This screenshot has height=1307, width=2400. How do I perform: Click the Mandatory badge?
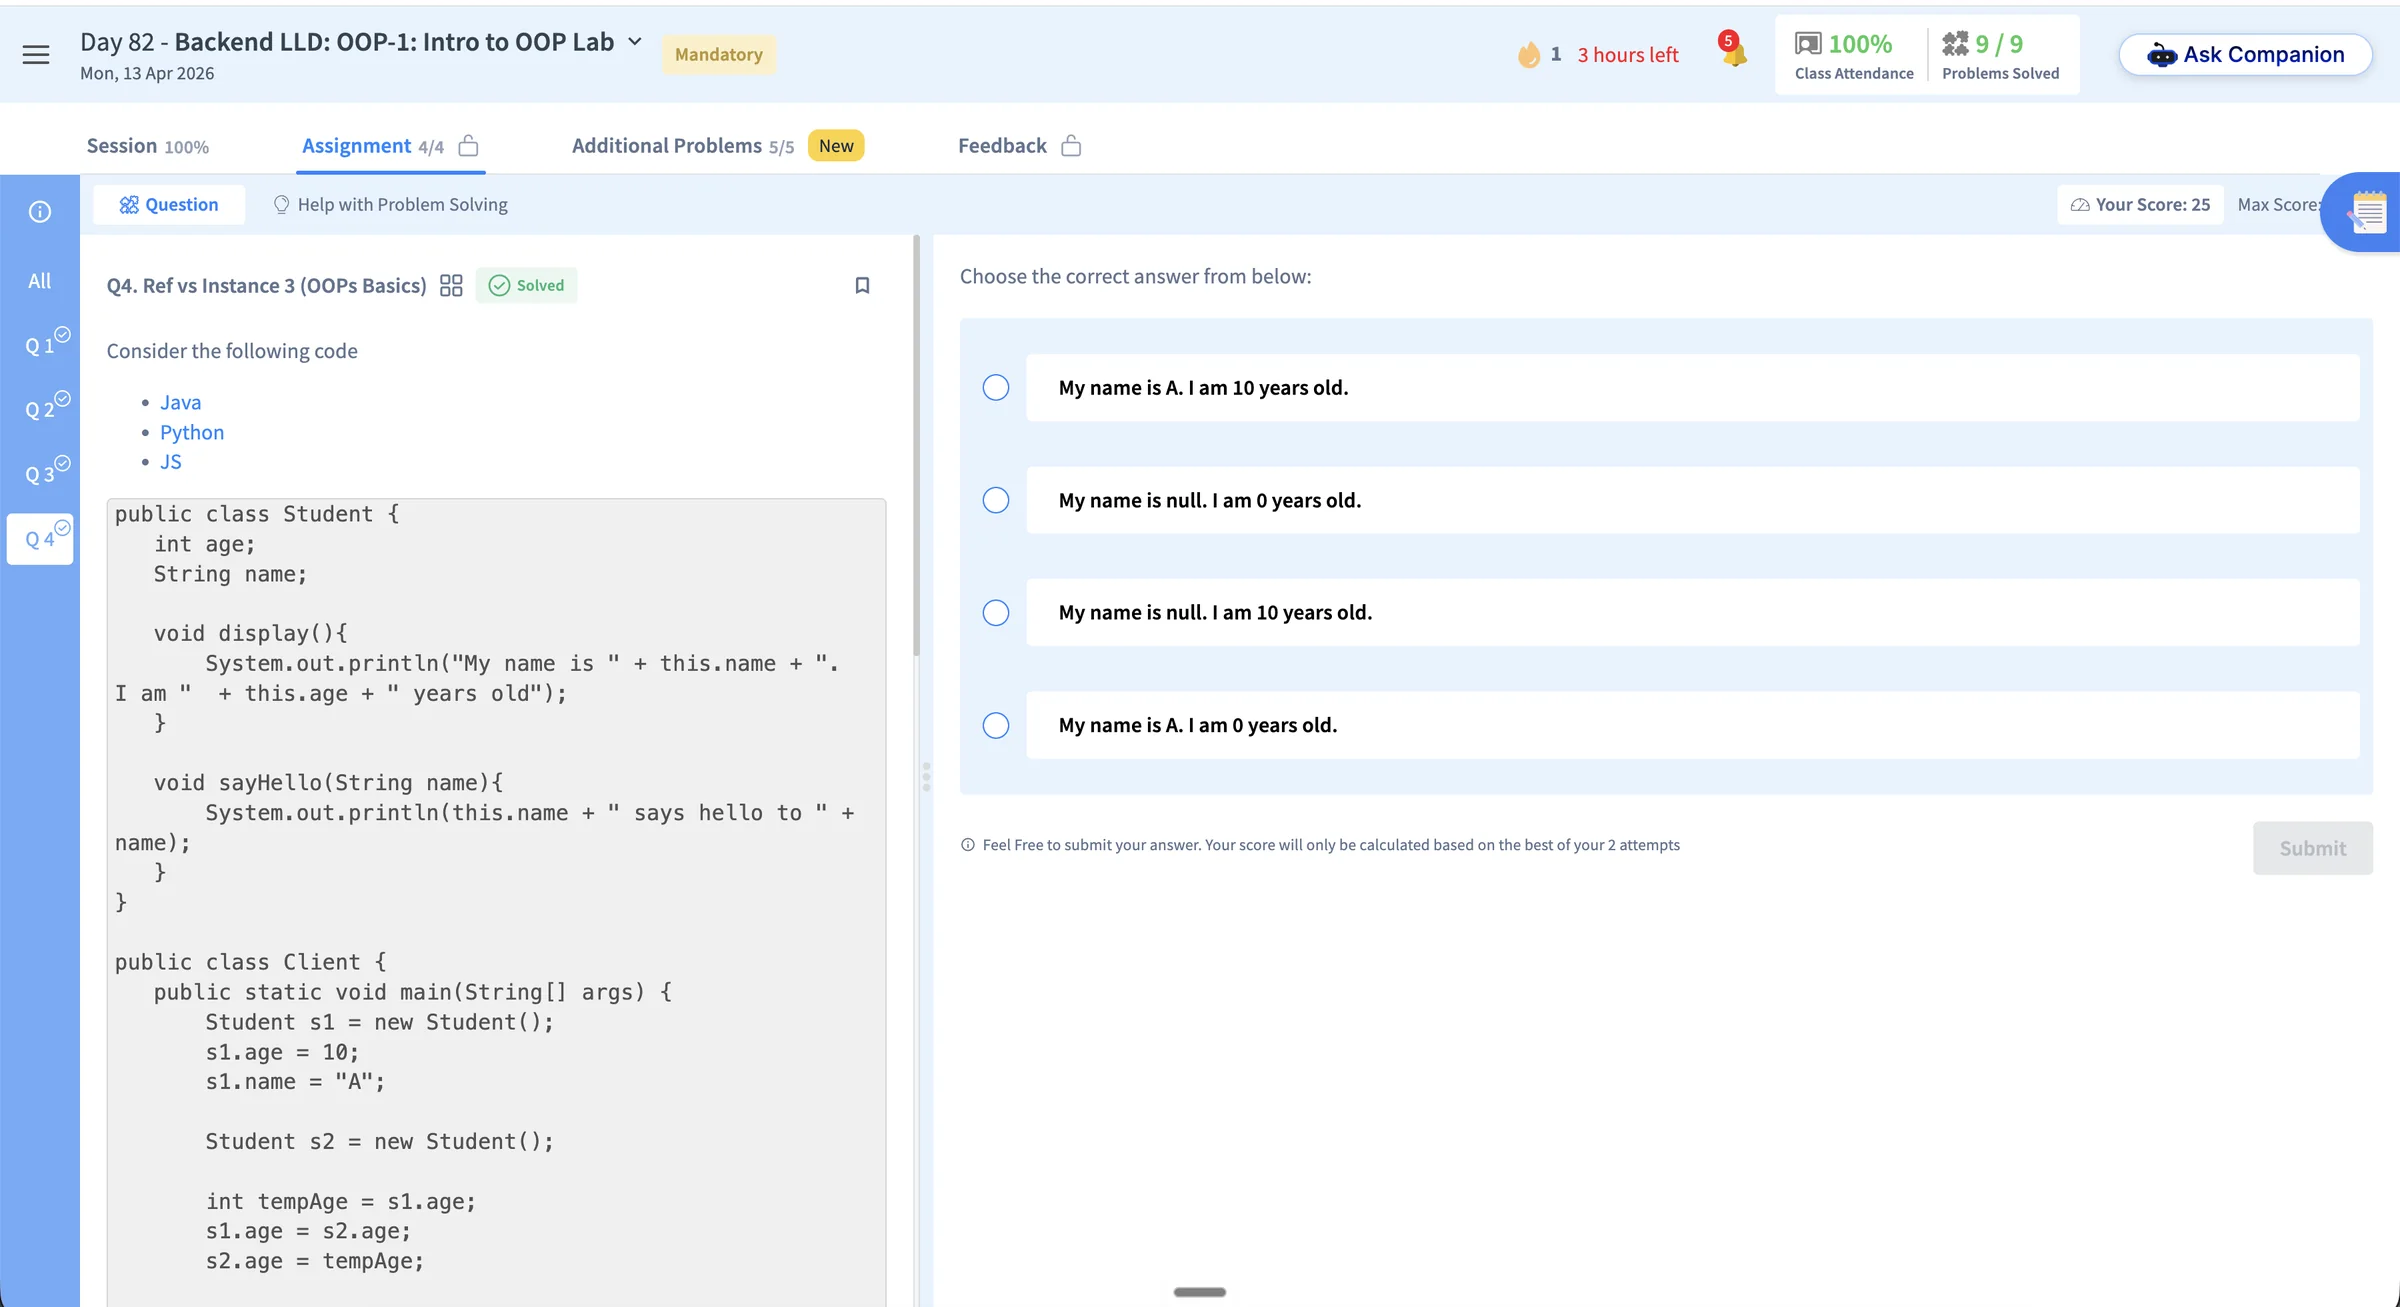[718, 55]
